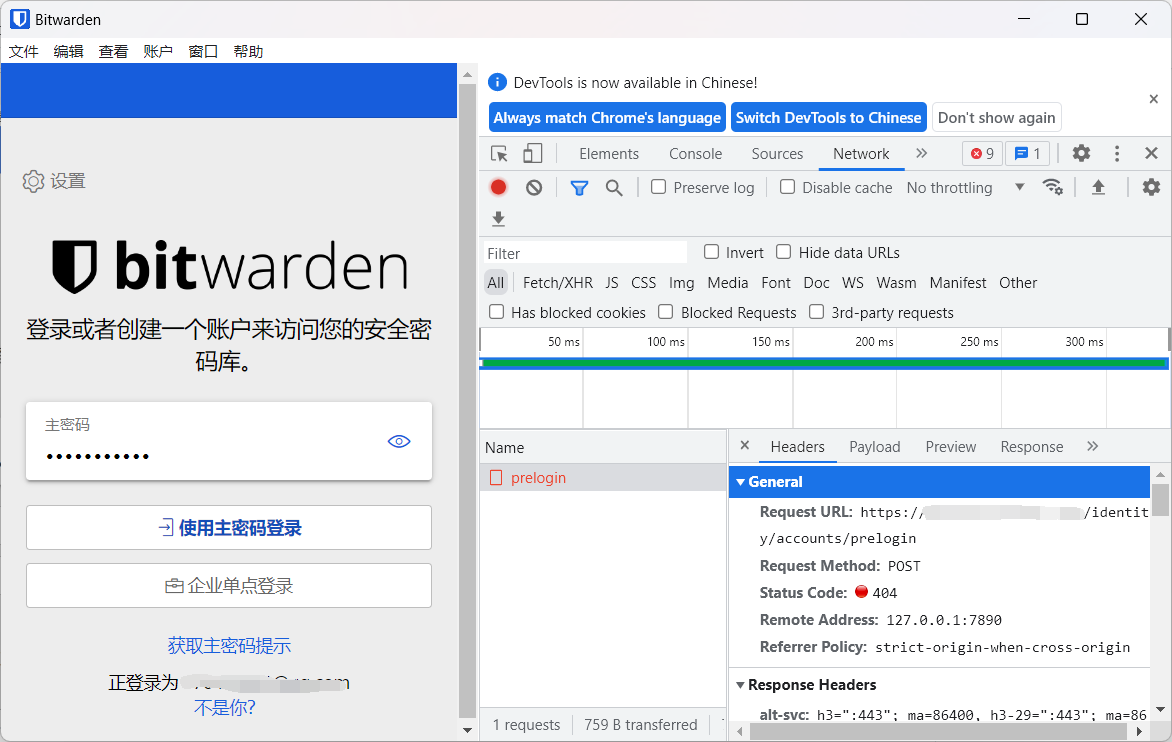Check Has blocked cookies
This screenshot has height=742, width=1172.
click(496, 312)
